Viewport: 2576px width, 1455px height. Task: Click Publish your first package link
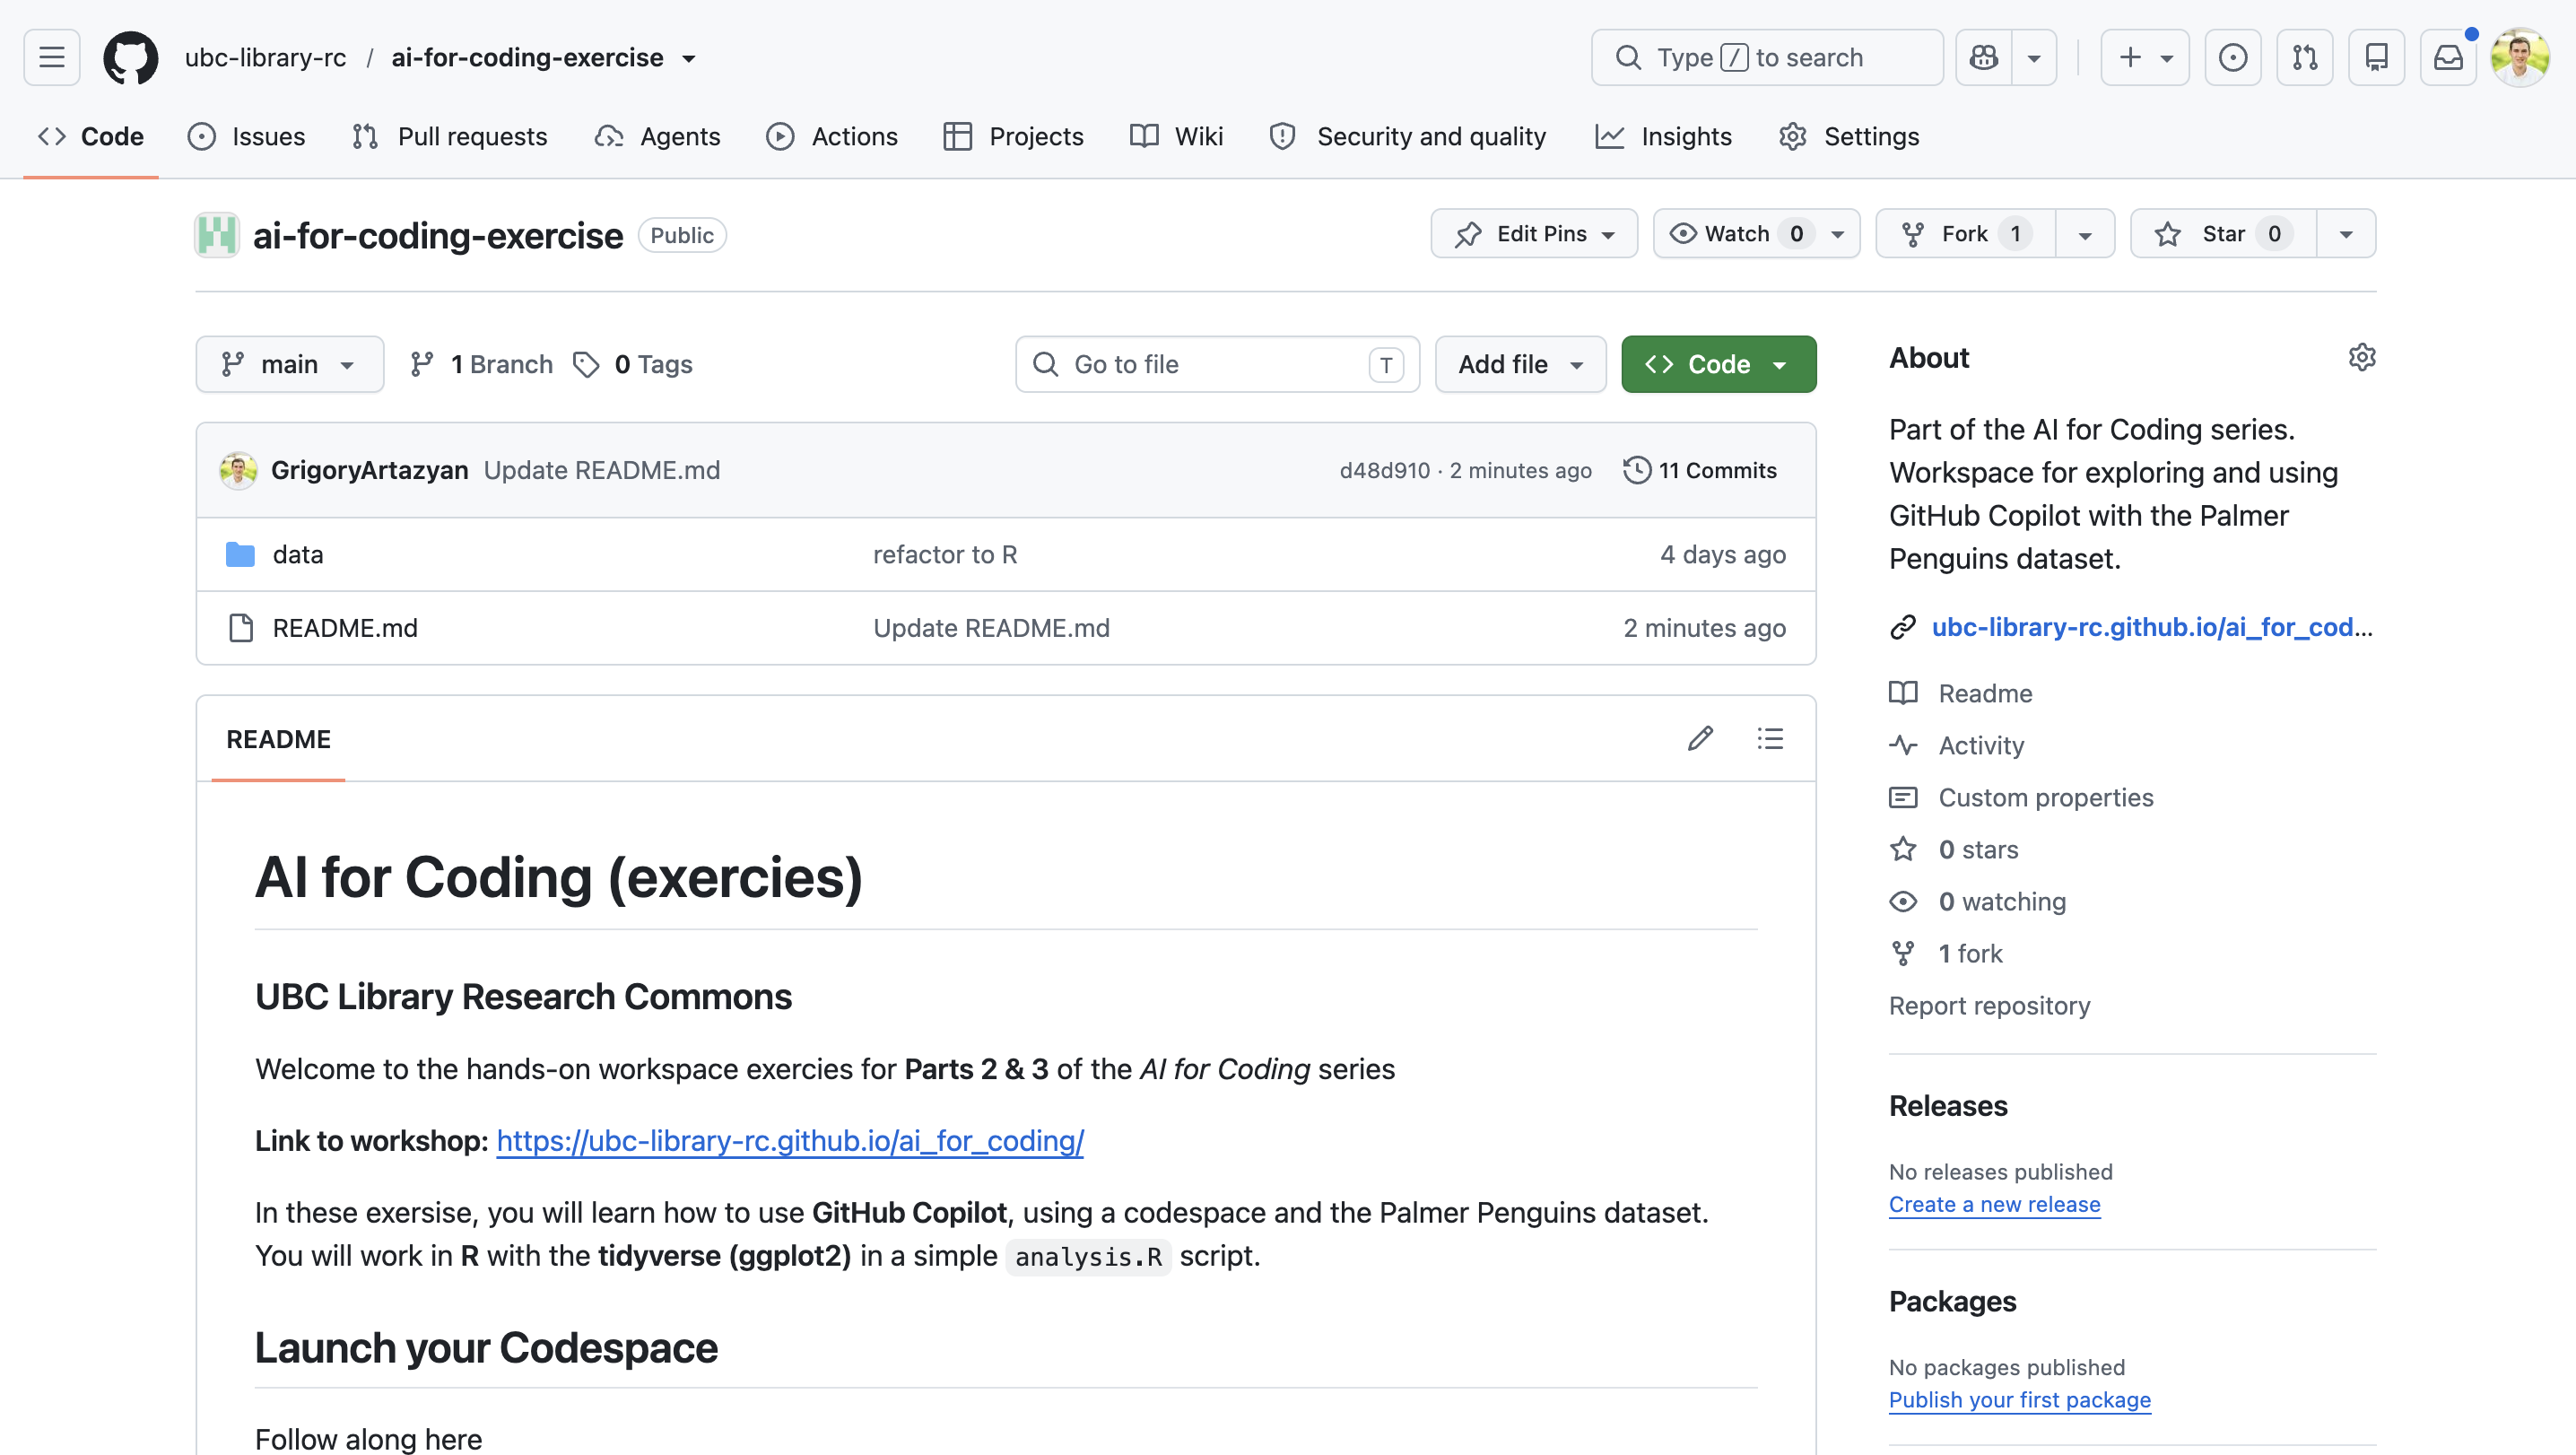pos(2019,1399)
